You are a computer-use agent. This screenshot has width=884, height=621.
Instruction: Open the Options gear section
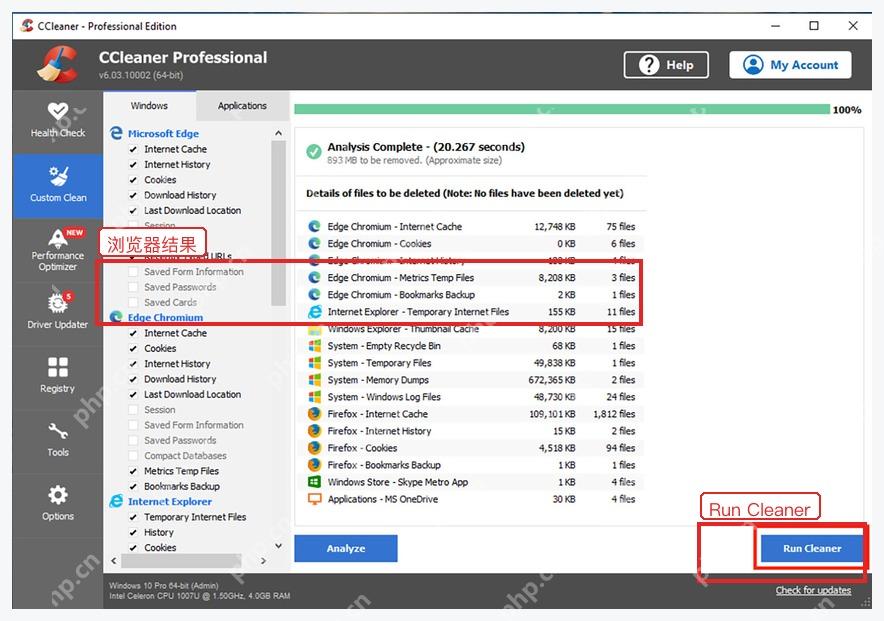point(58,503)
